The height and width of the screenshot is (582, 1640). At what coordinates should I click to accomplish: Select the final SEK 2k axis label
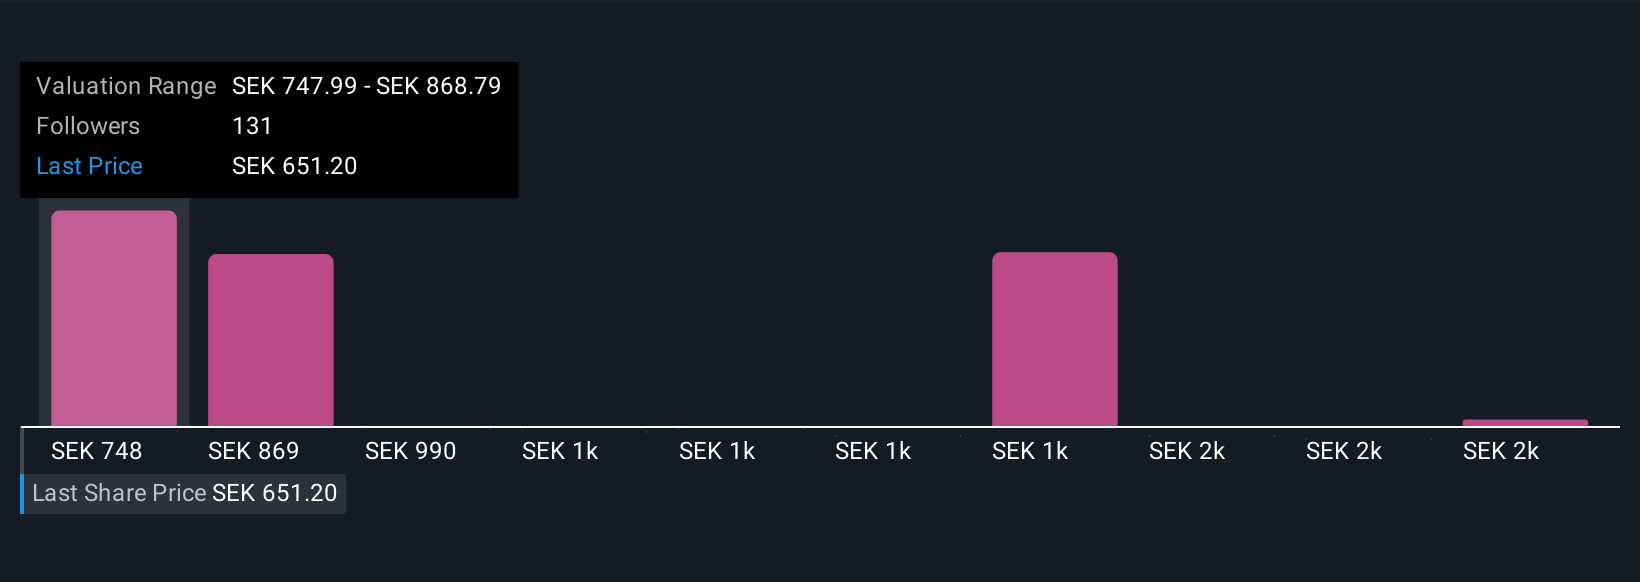[x=1501, y=451]
